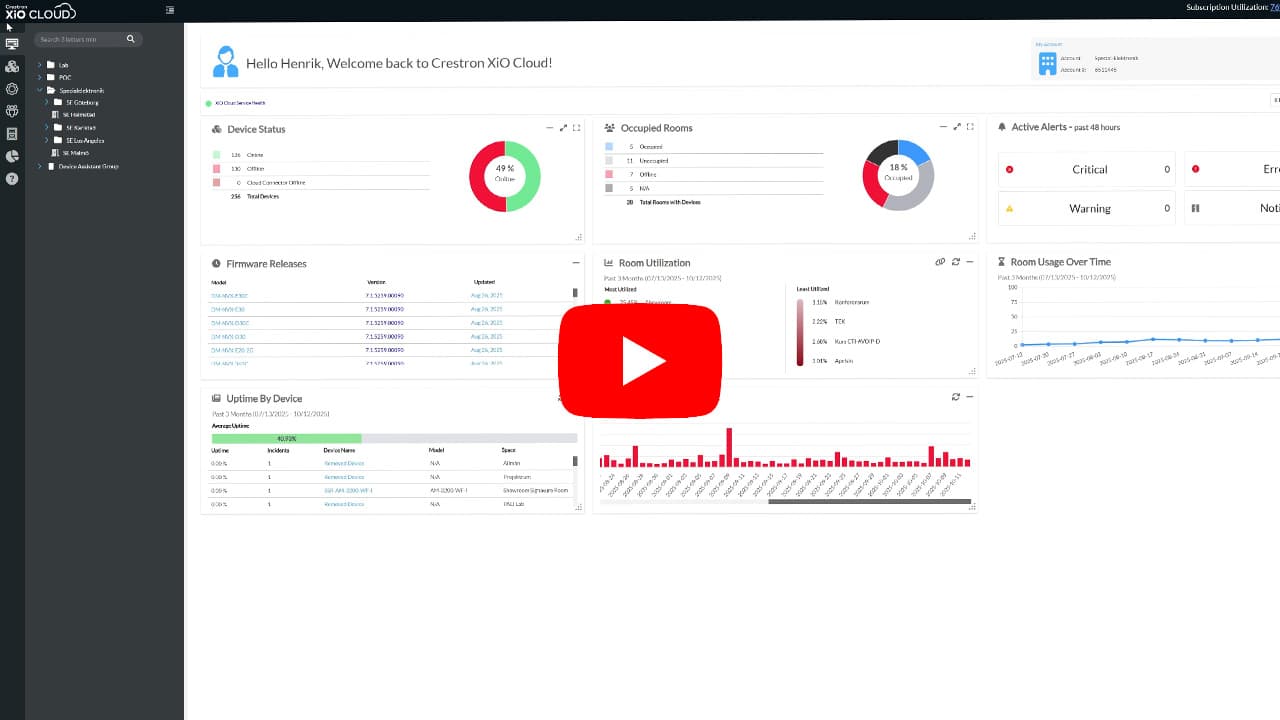1280x720 pixels.
Task: Collapse the Specialelektronik folder
Action: [x=40, y=90]
